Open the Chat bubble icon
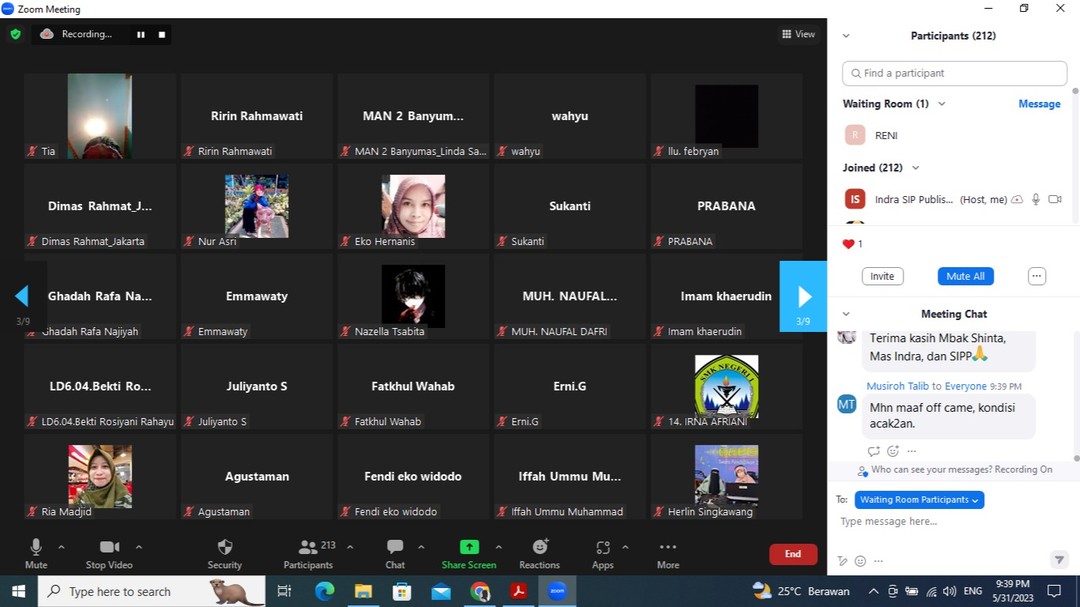The width and height of the screenshot is (1080, 607). (395, 547)
